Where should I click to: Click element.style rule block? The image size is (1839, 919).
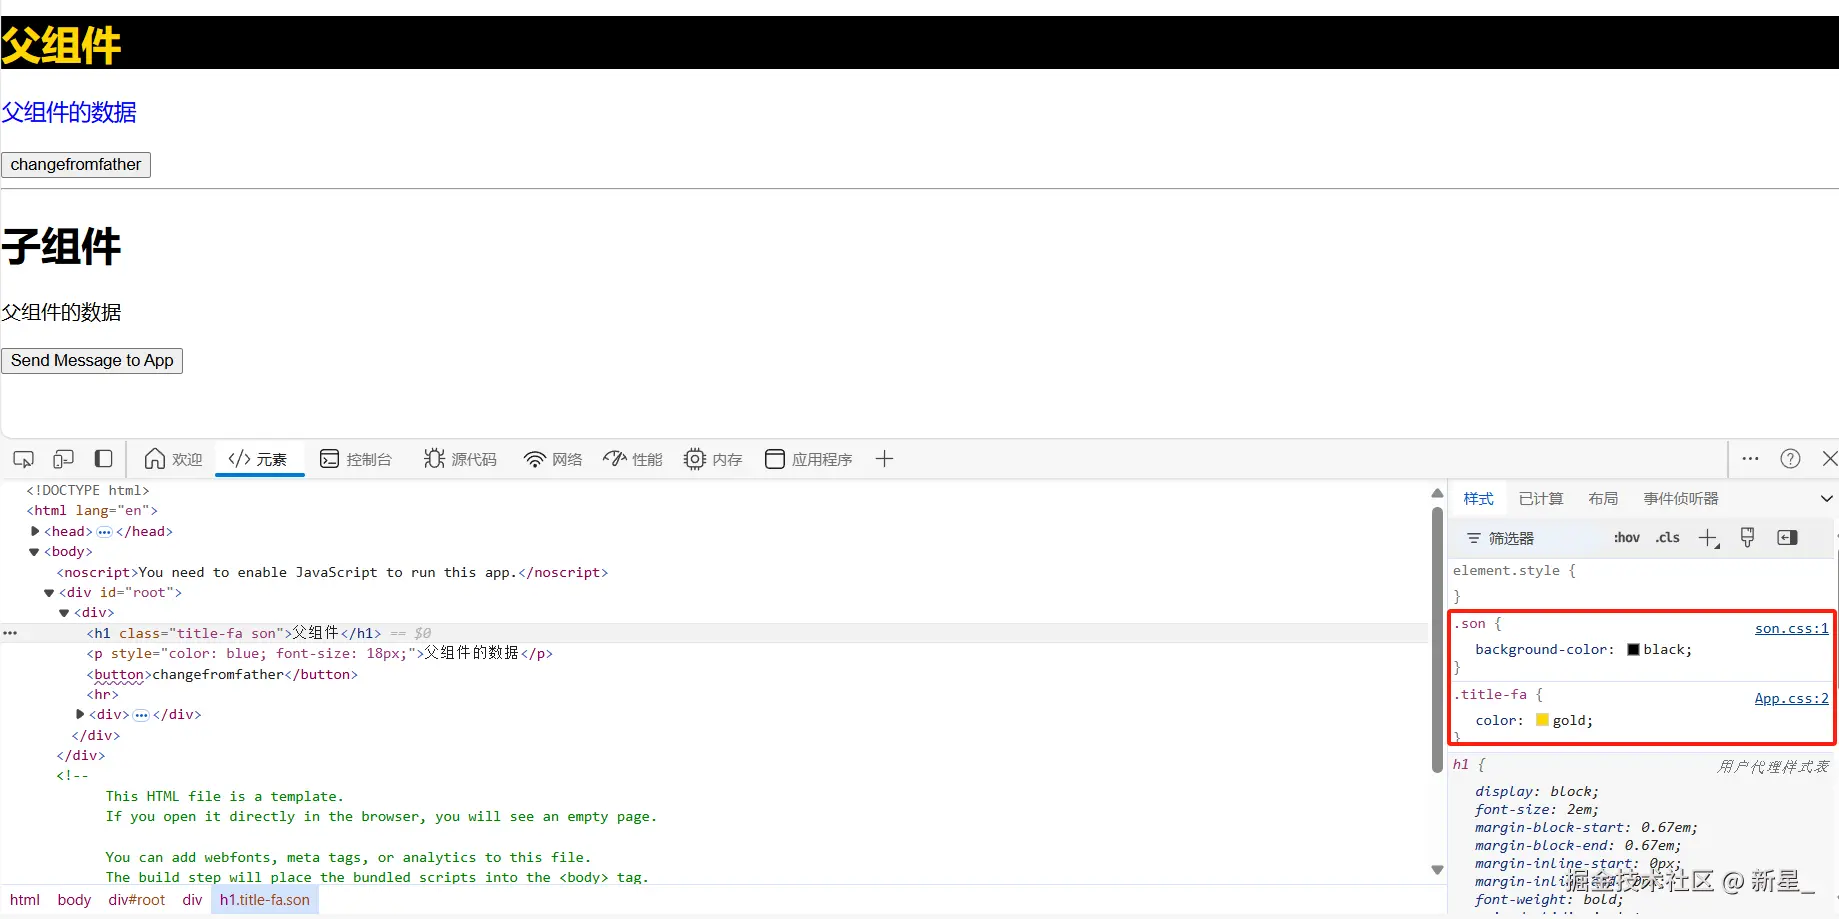(x=1640, y=582)
